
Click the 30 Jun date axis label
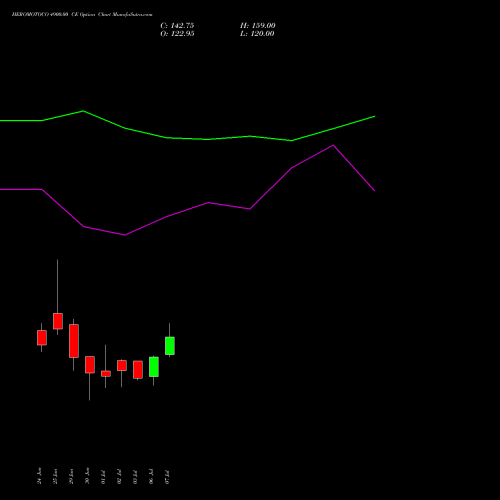[87, 476]
